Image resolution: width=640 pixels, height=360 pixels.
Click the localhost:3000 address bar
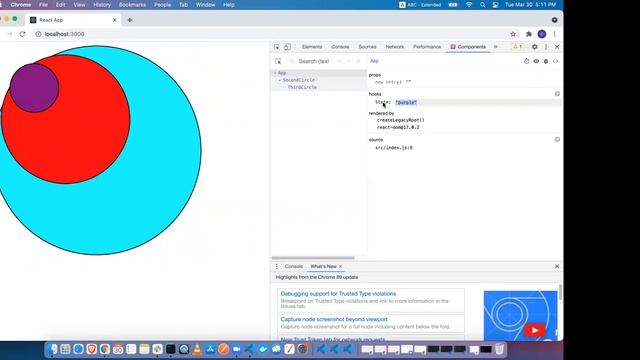click(x=64, y=34)
